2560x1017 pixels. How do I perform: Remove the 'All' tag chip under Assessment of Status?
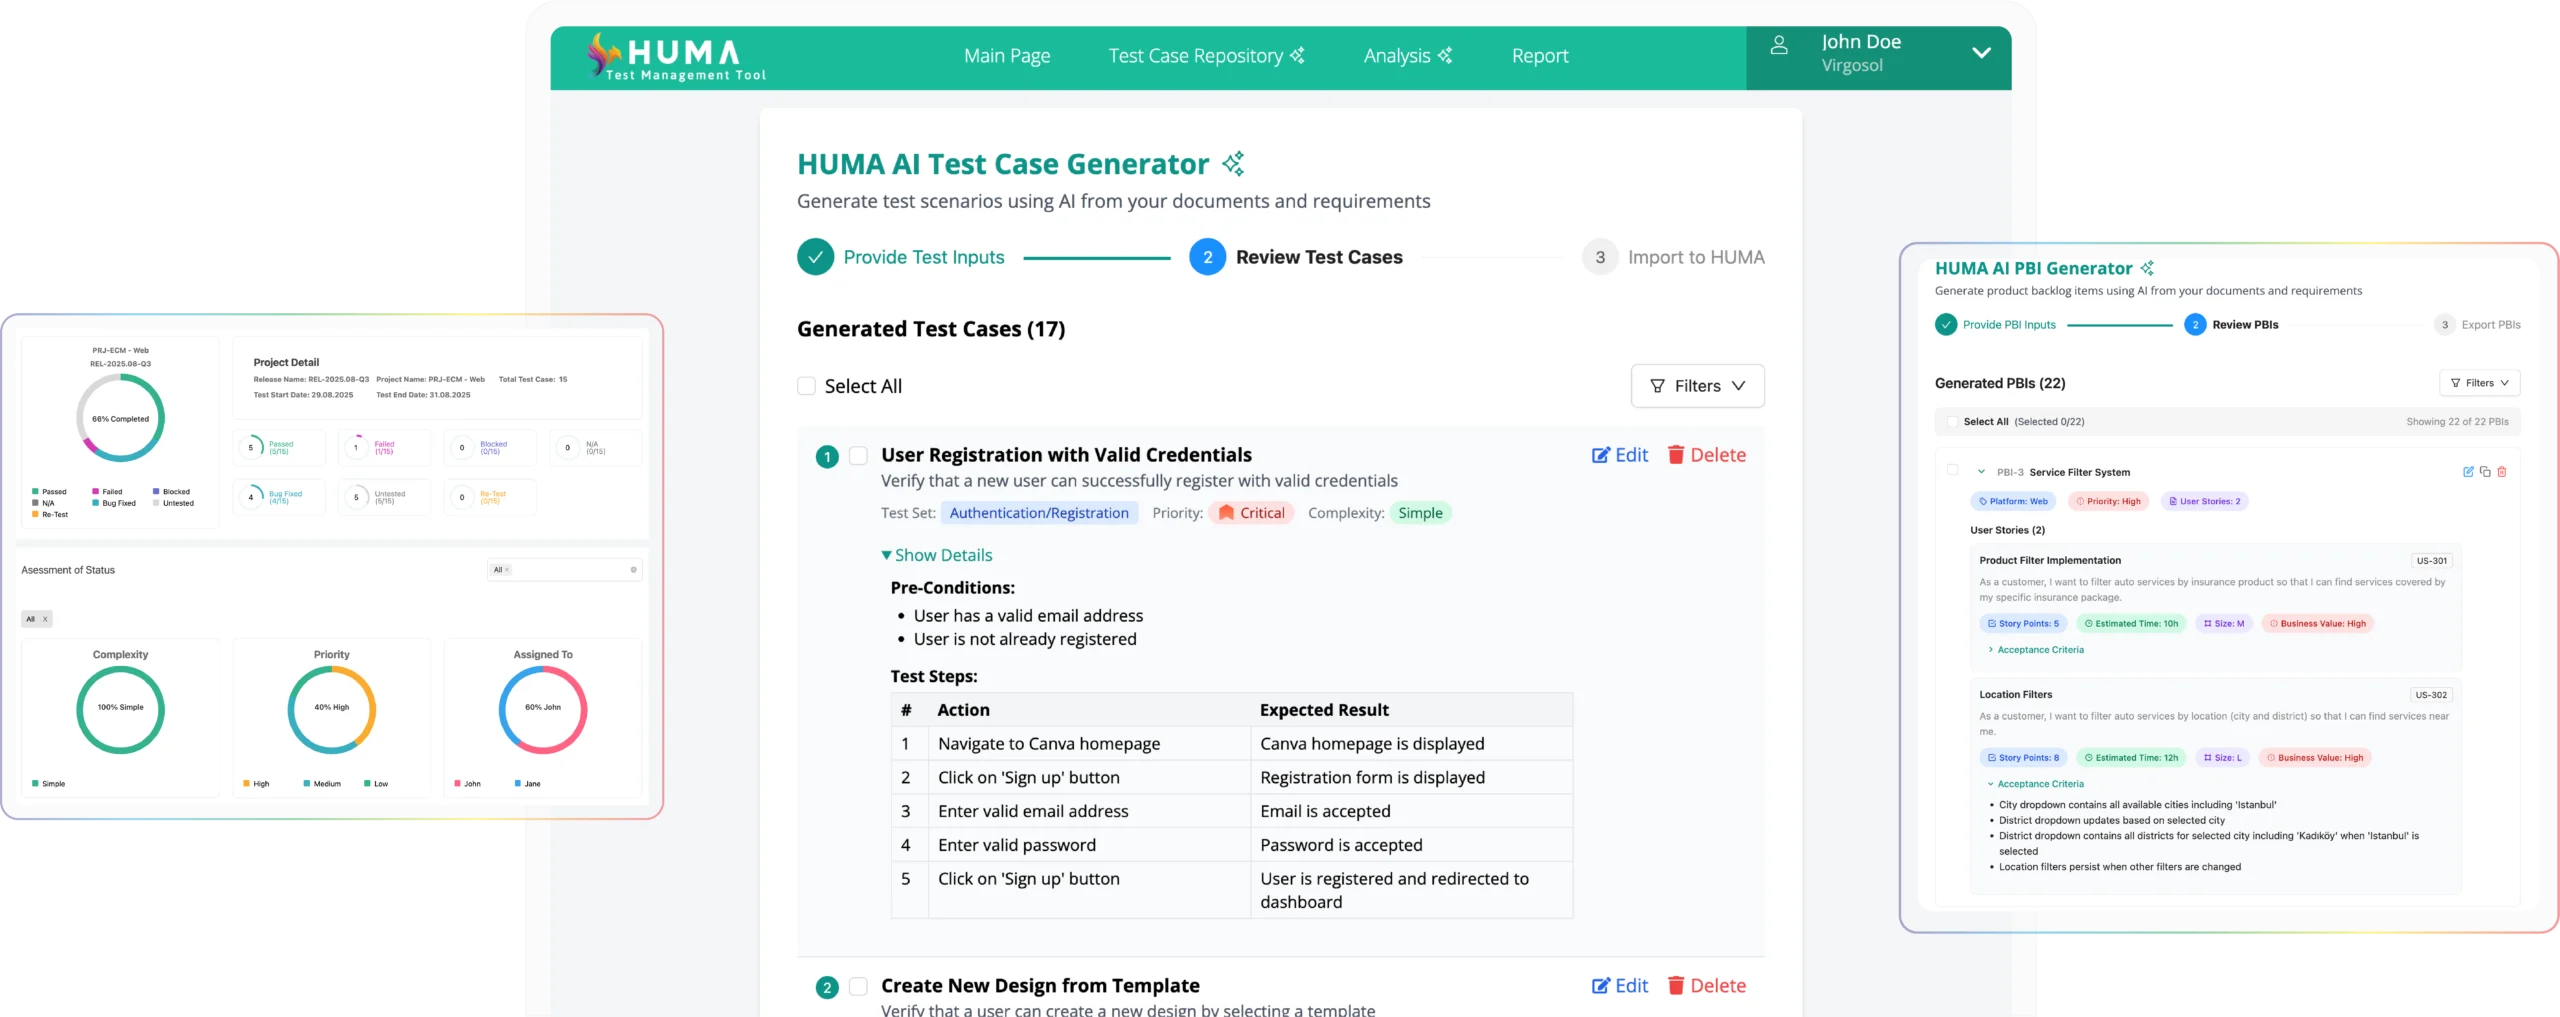tap(45, 619)
